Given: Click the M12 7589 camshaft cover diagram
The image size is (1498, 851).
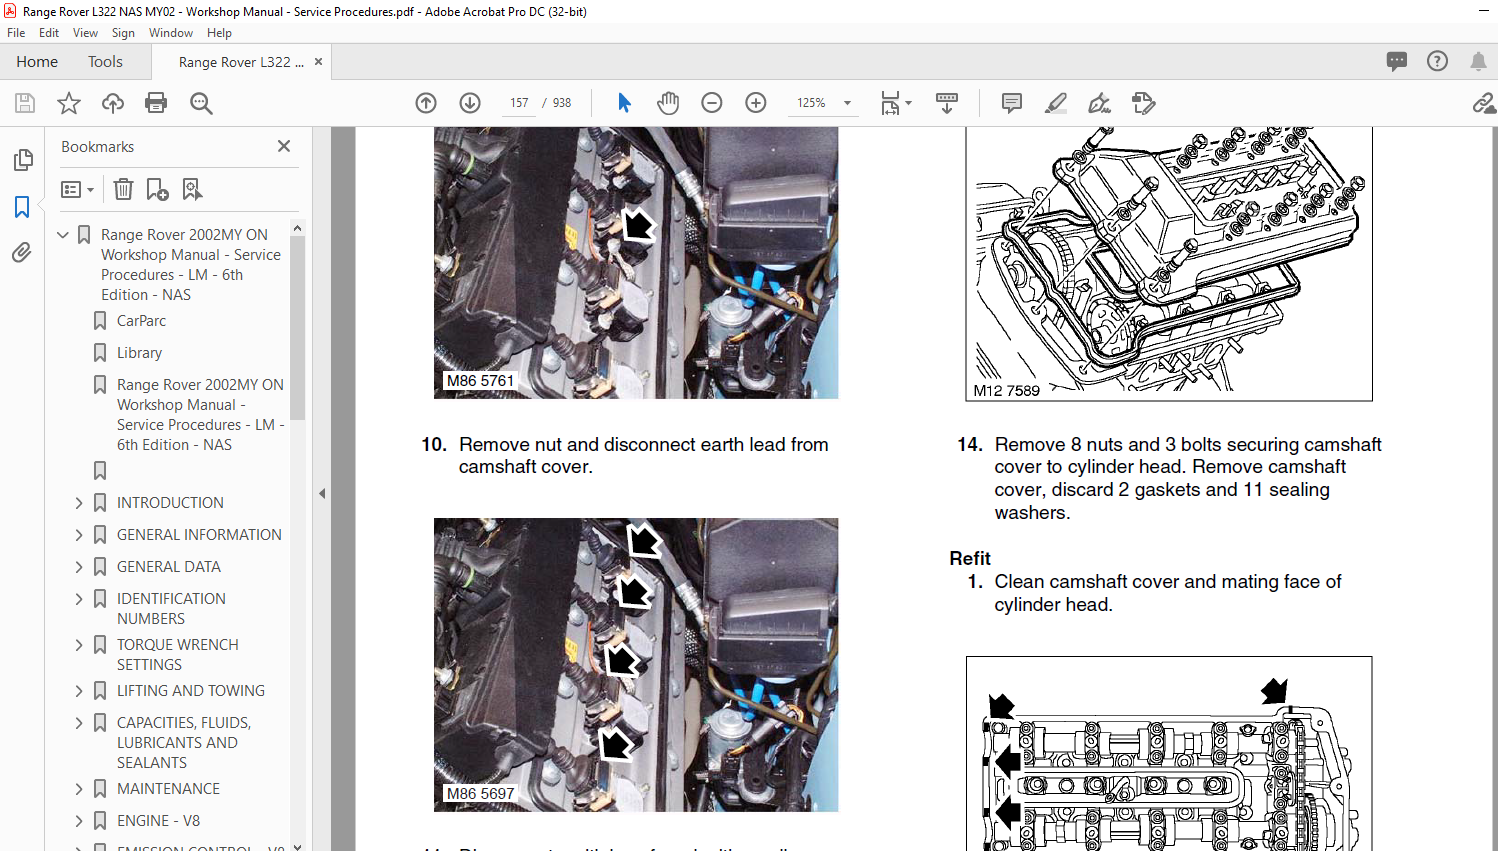Looking at the screenshot, I should (x=1169, y=263).
